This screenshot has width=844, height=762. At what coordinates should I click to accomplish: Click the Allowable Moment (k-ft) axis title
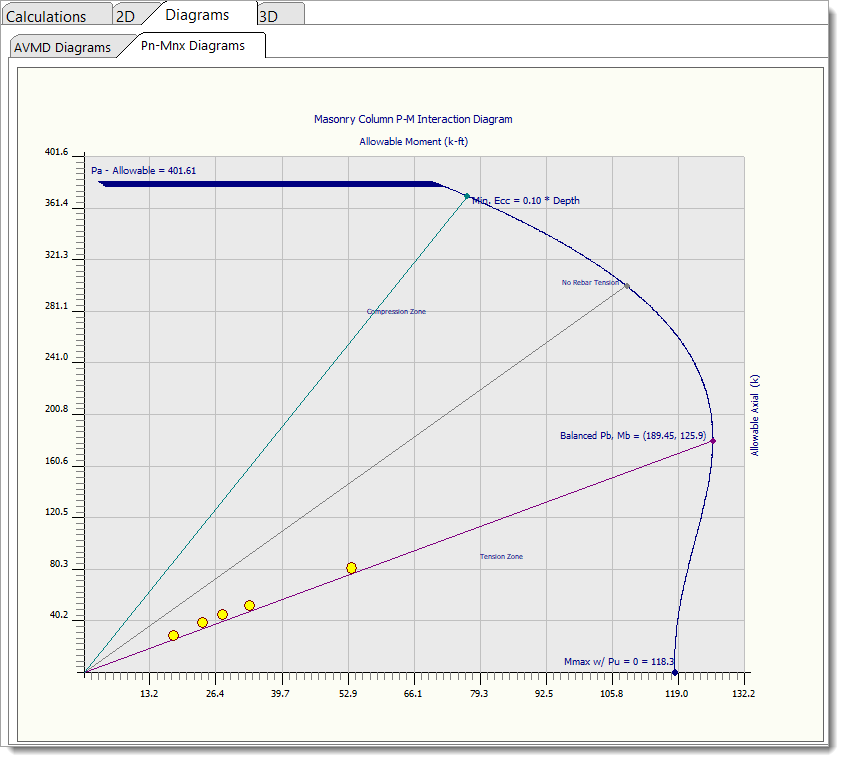[x=413, y=142]
